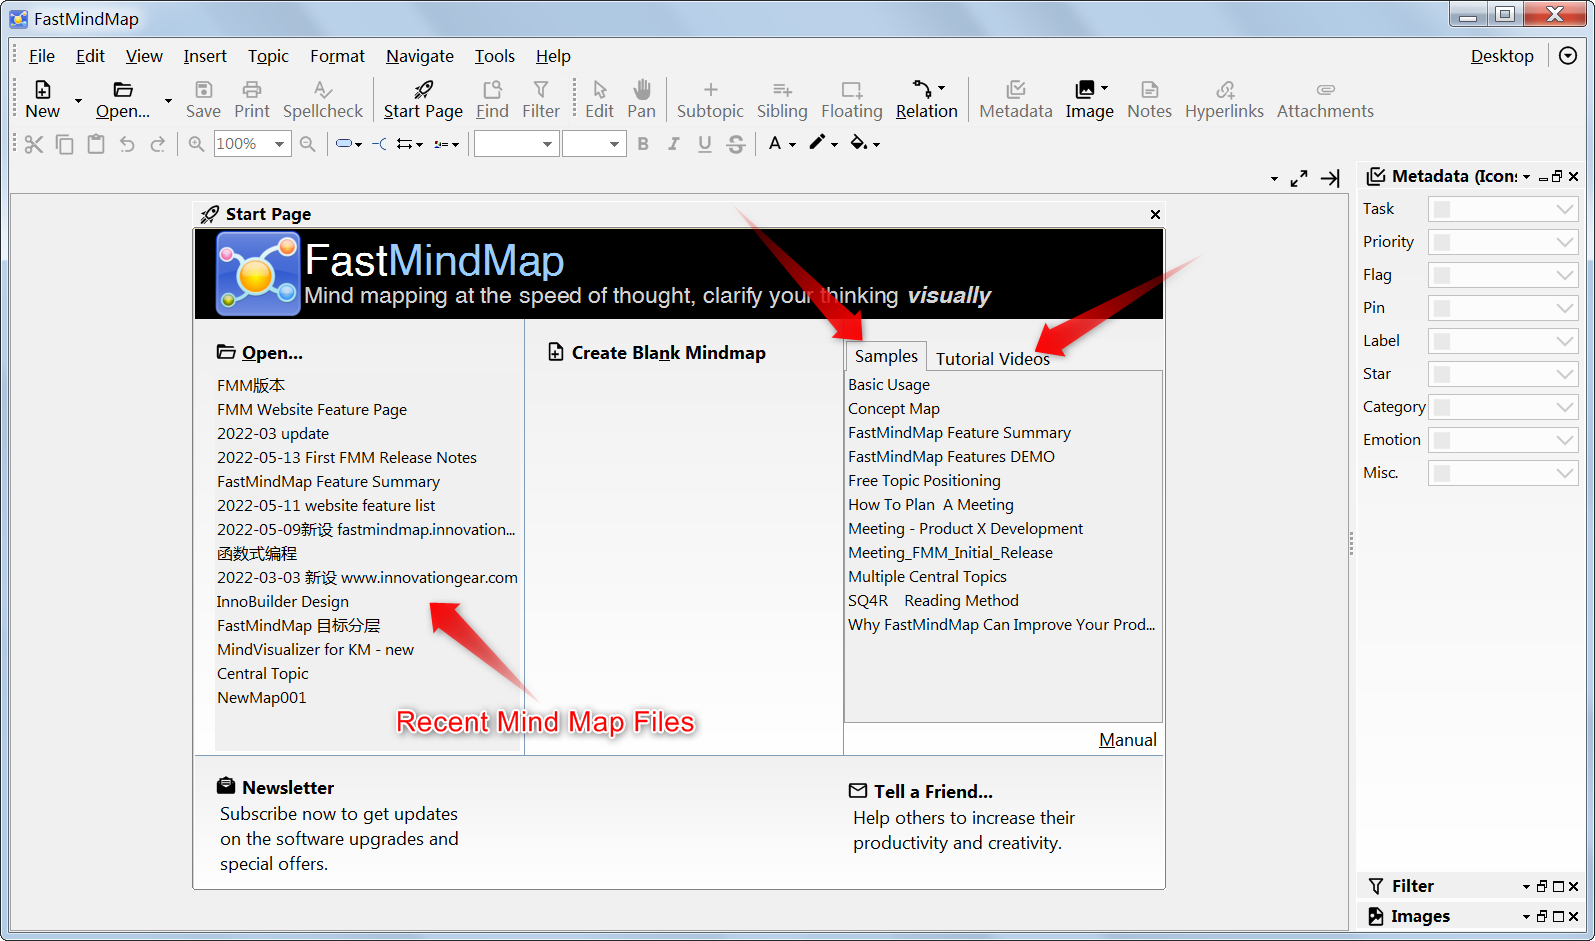Click the Attachments paperclip icon
Viewport: 1595px width, 941px height.
point(1325,90)
